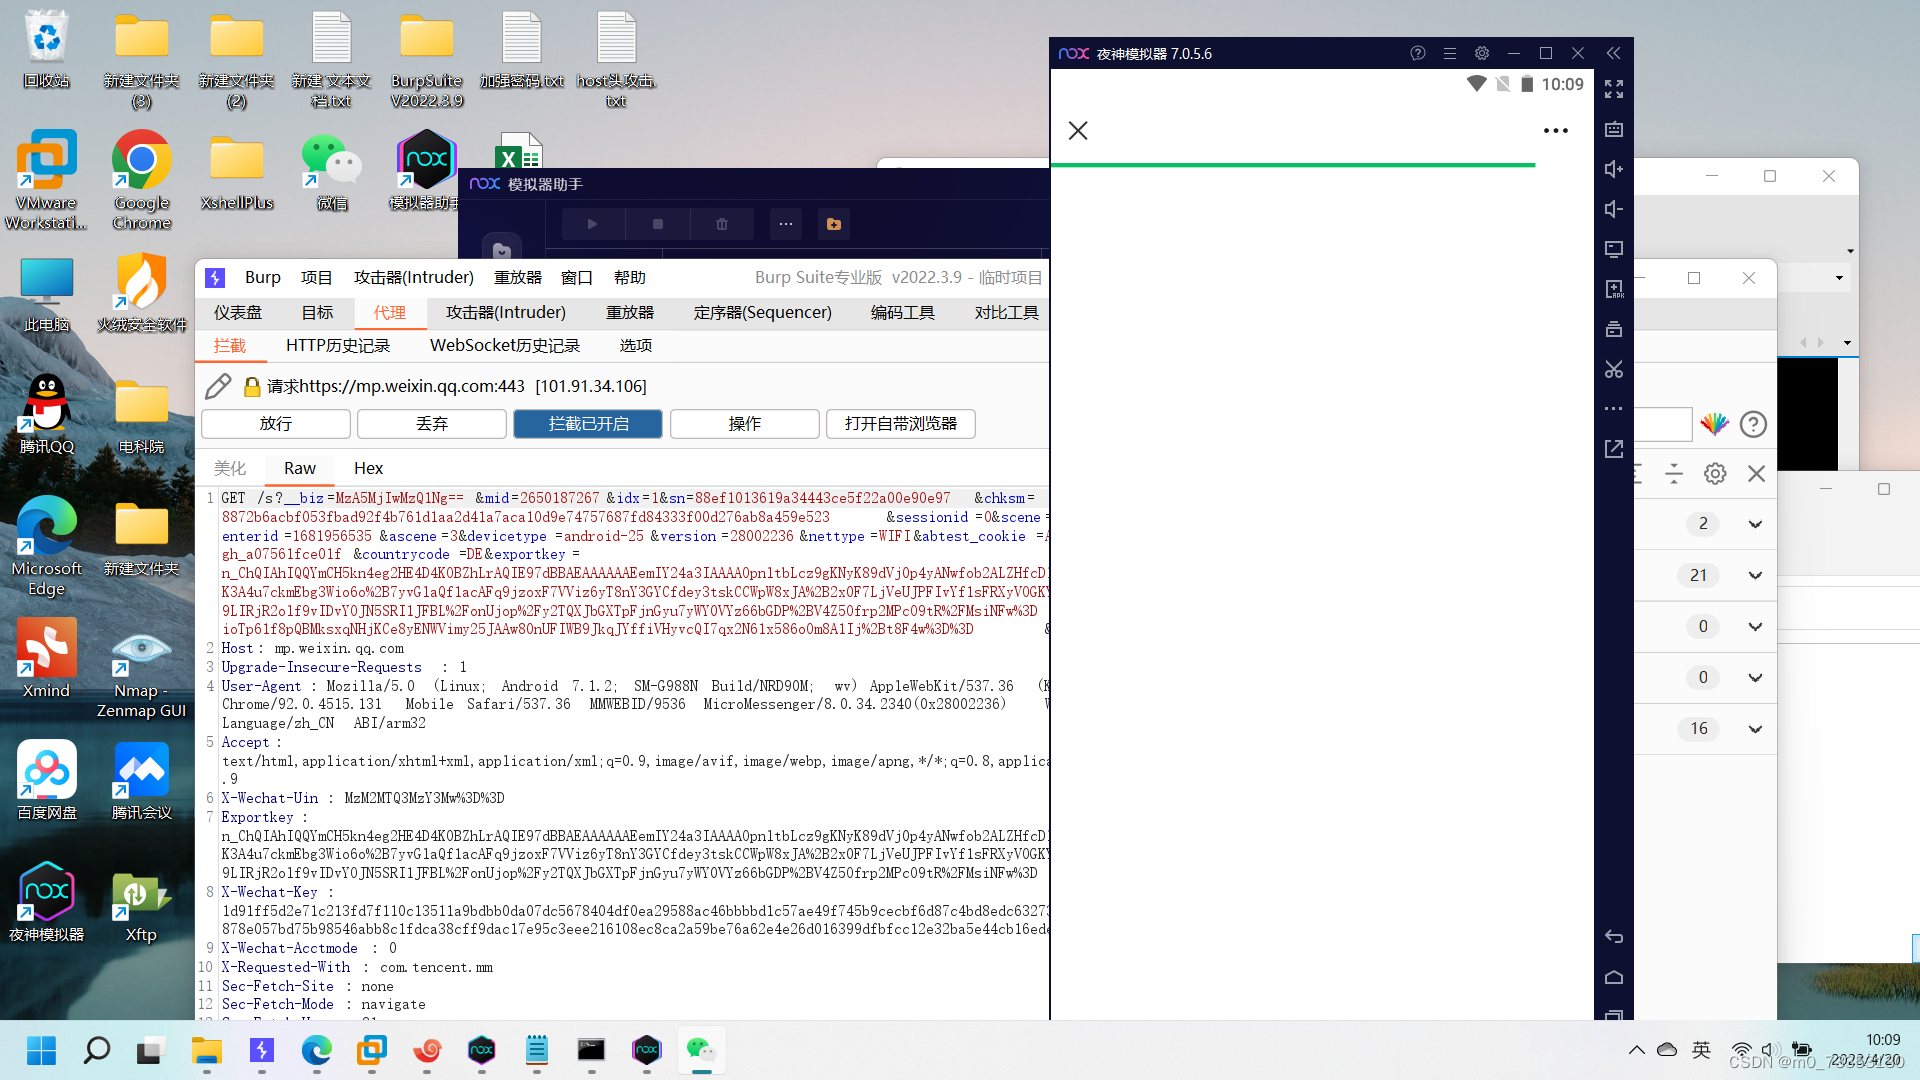The image size is (1920, 1080).
Task: Click the Forward (放行) button
Action: (x=276, y=424)
